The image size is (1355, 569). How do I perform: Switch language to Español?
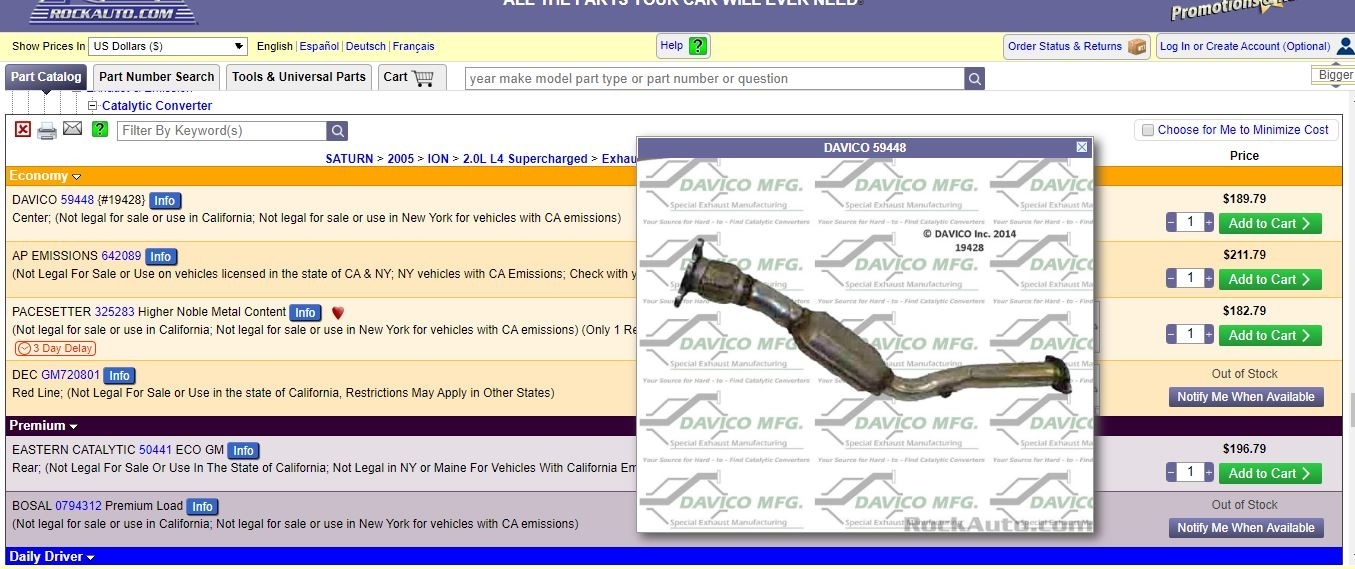click(x=319, y=46)
